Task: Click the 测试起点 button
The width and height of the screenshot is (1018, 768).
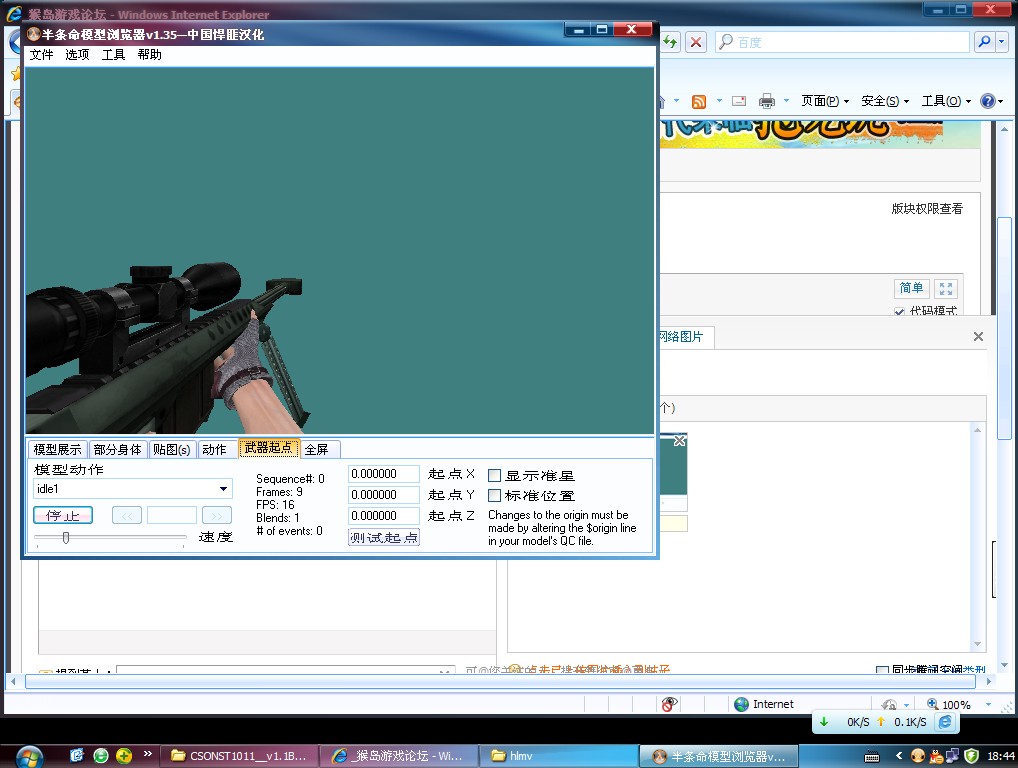Action: tap(384, 538)
